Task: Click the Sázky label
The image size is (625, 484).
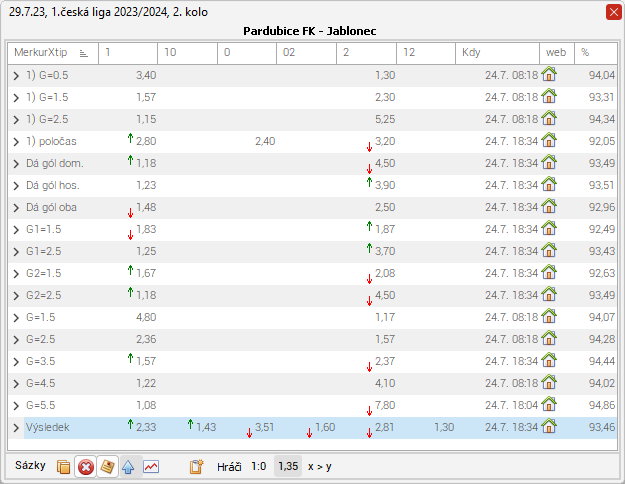Action: tap(30, 465)
